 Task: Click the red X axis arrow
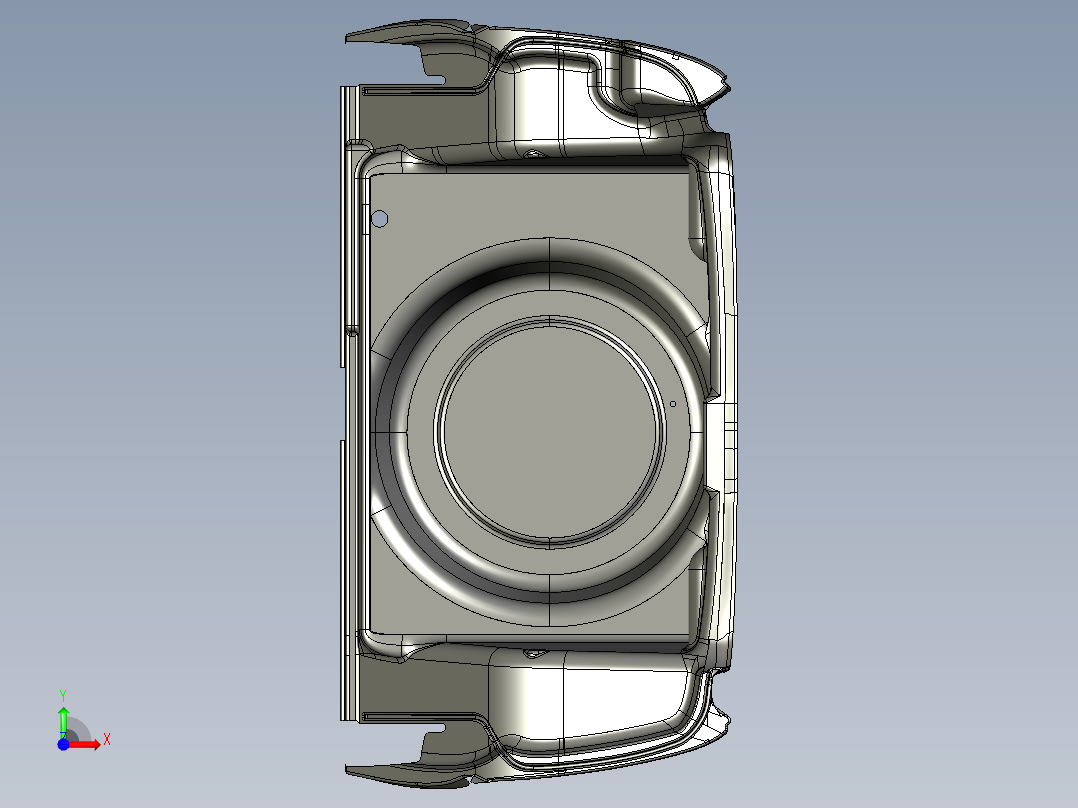[88, 744]
